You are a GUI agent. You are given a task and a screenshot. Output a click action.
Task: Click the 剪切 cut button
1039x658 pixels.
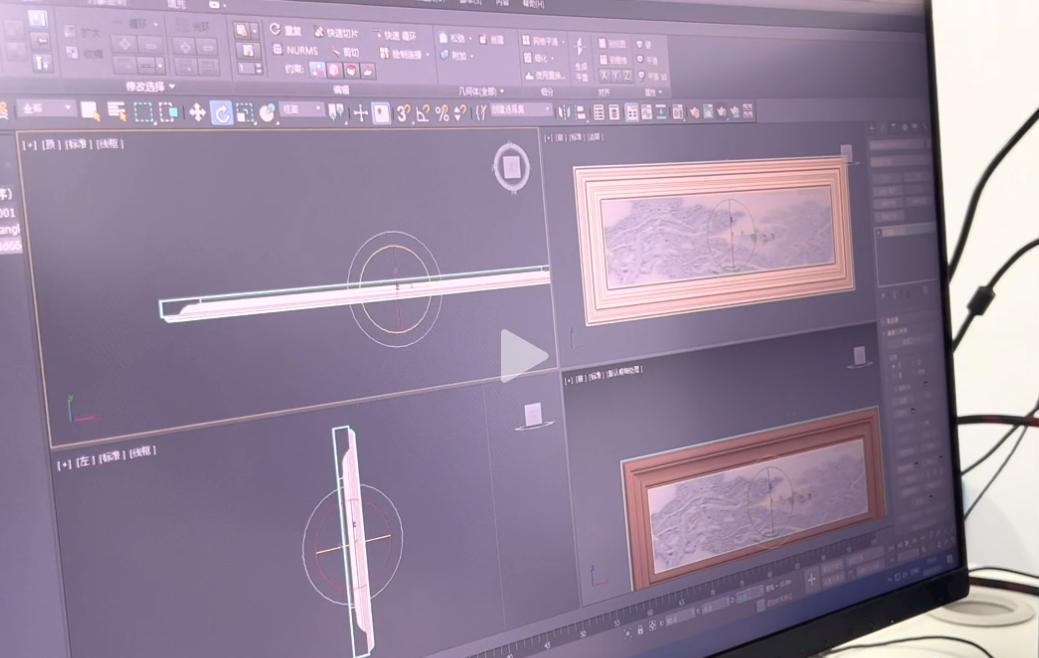point(345,52)
